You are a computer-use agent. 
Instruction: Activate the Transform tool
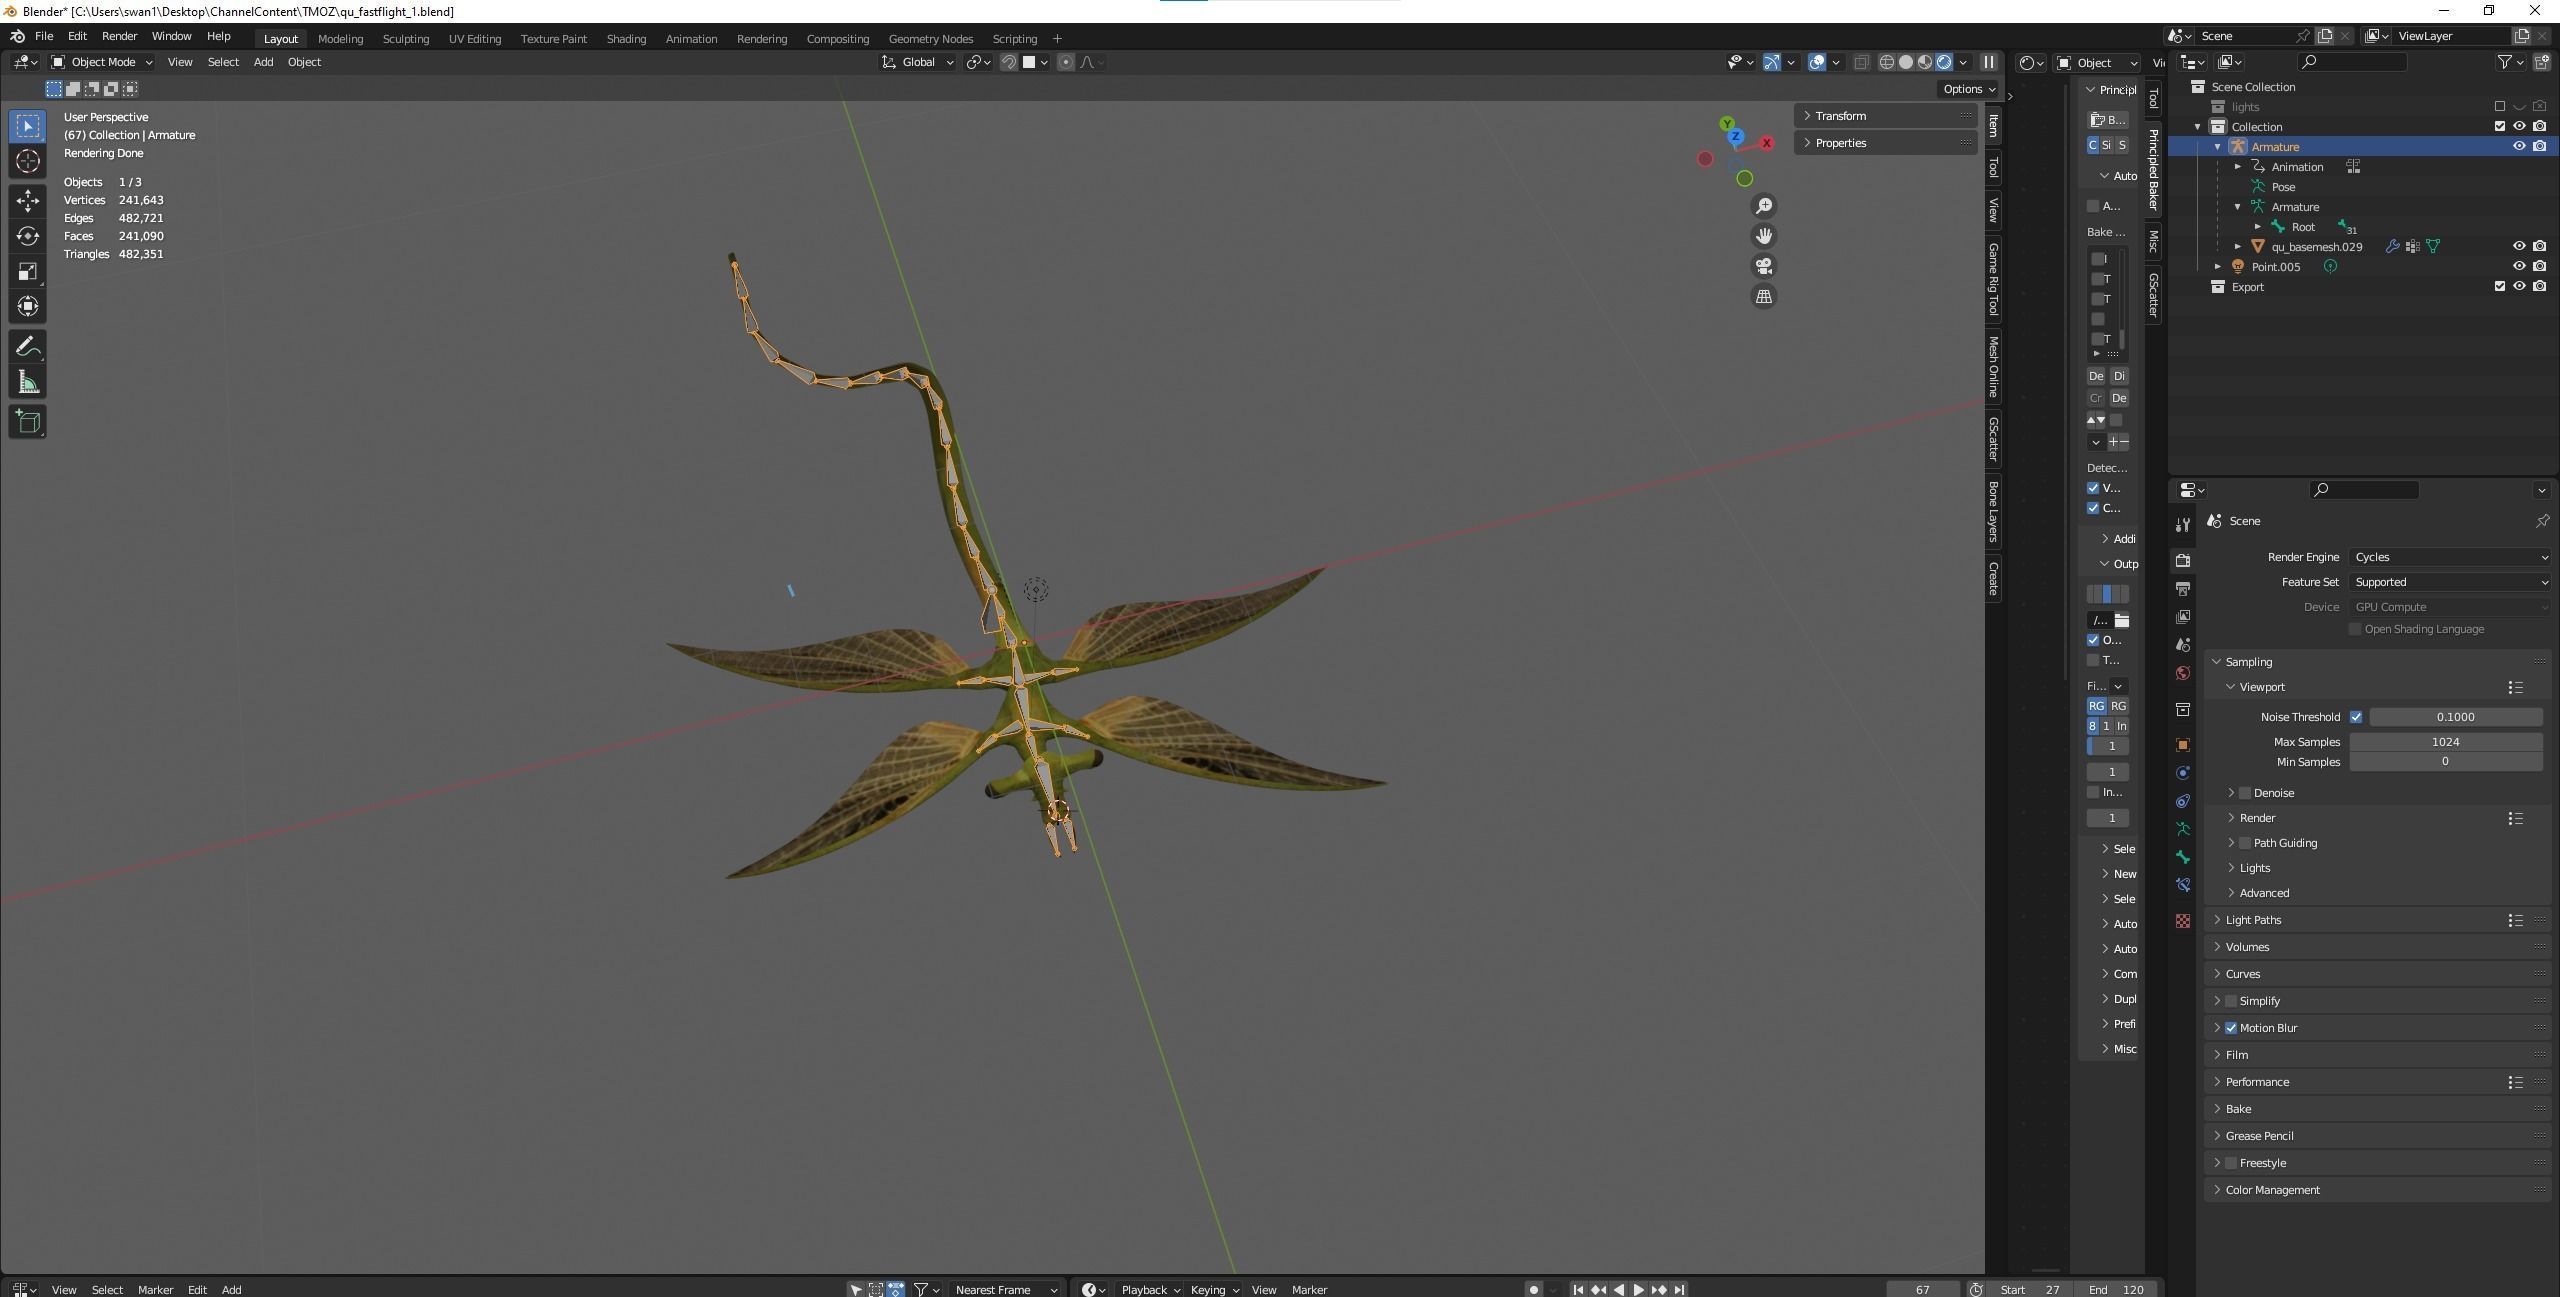coord(28,306)
